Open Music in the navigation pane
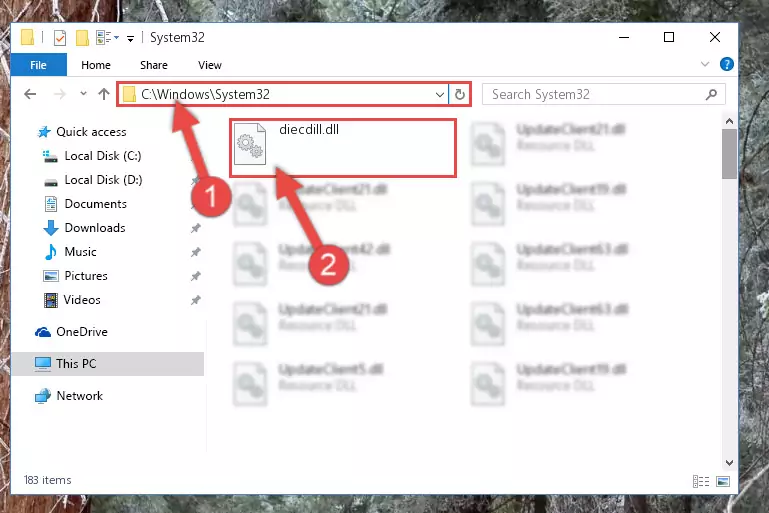The width and height of the screenshot is (769, 513). point(80,252)
